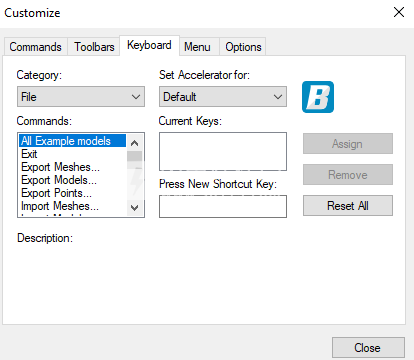The width and height of the screenshot is (414, 360).
Task: Focus the Press New Shortcut Key field
Action: tap(223, 207)
